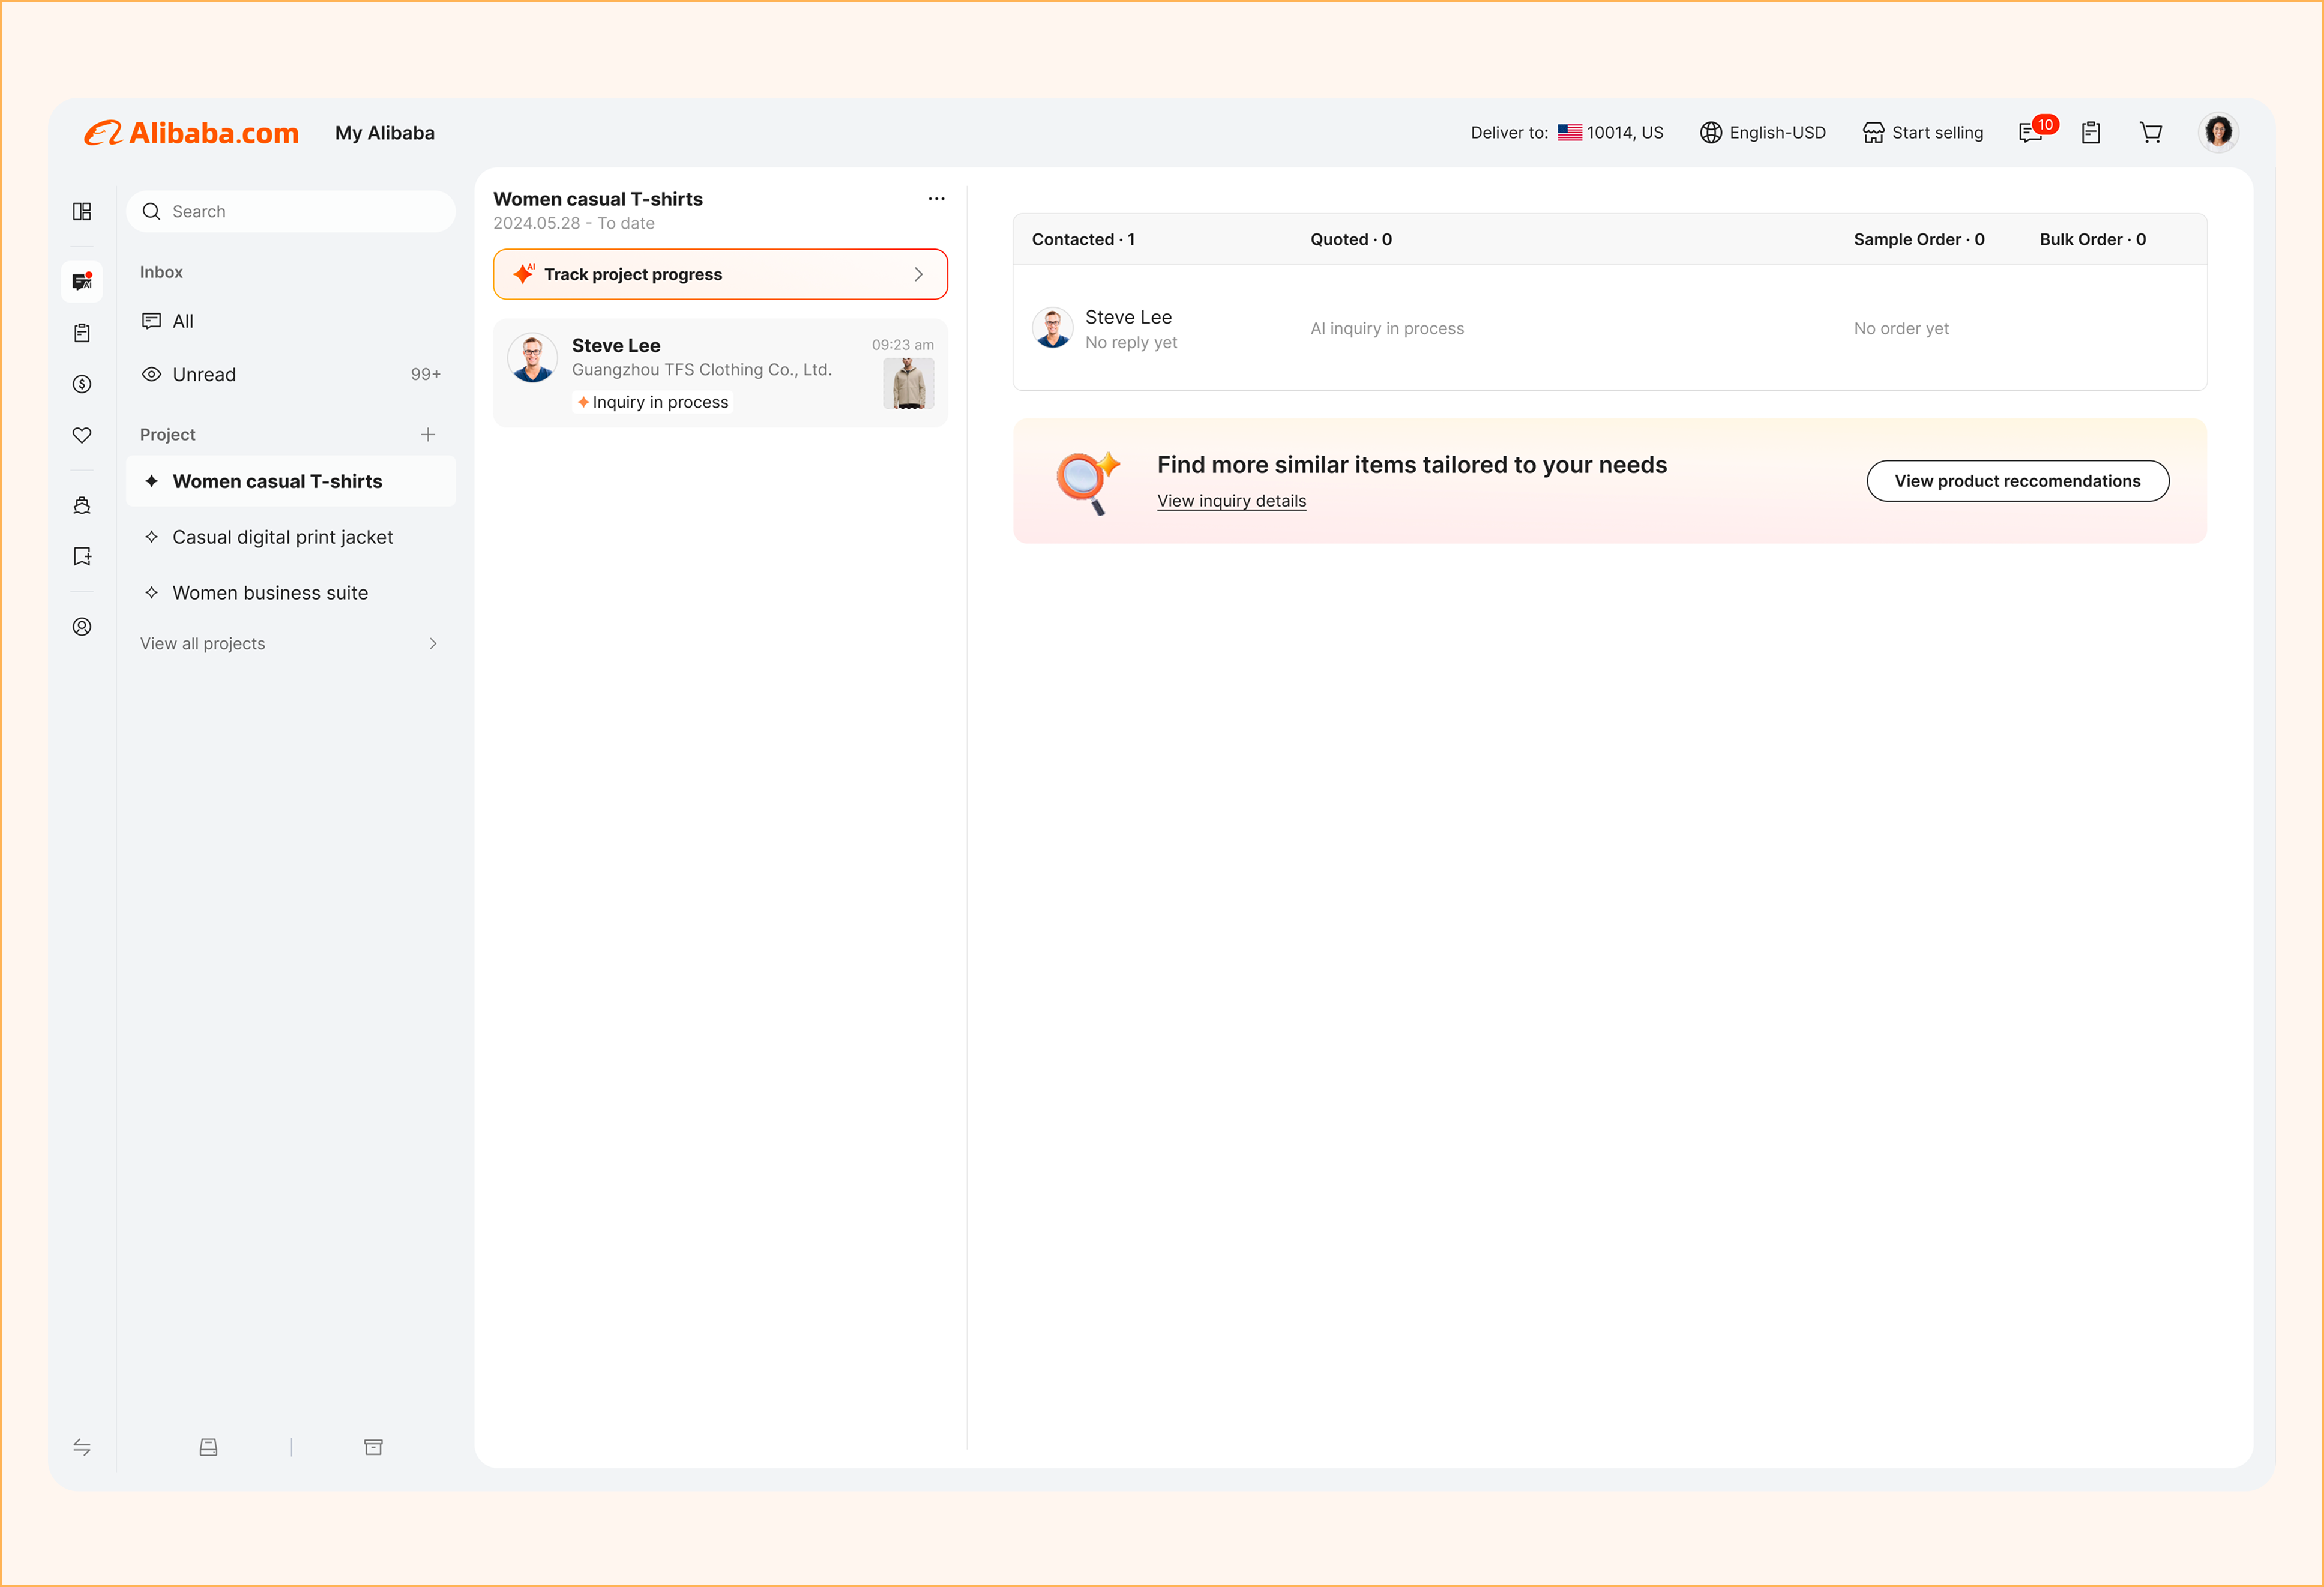Add a new project with plus icon
The height and width of the screenshot is (1587, 2324).
(428, 434)
